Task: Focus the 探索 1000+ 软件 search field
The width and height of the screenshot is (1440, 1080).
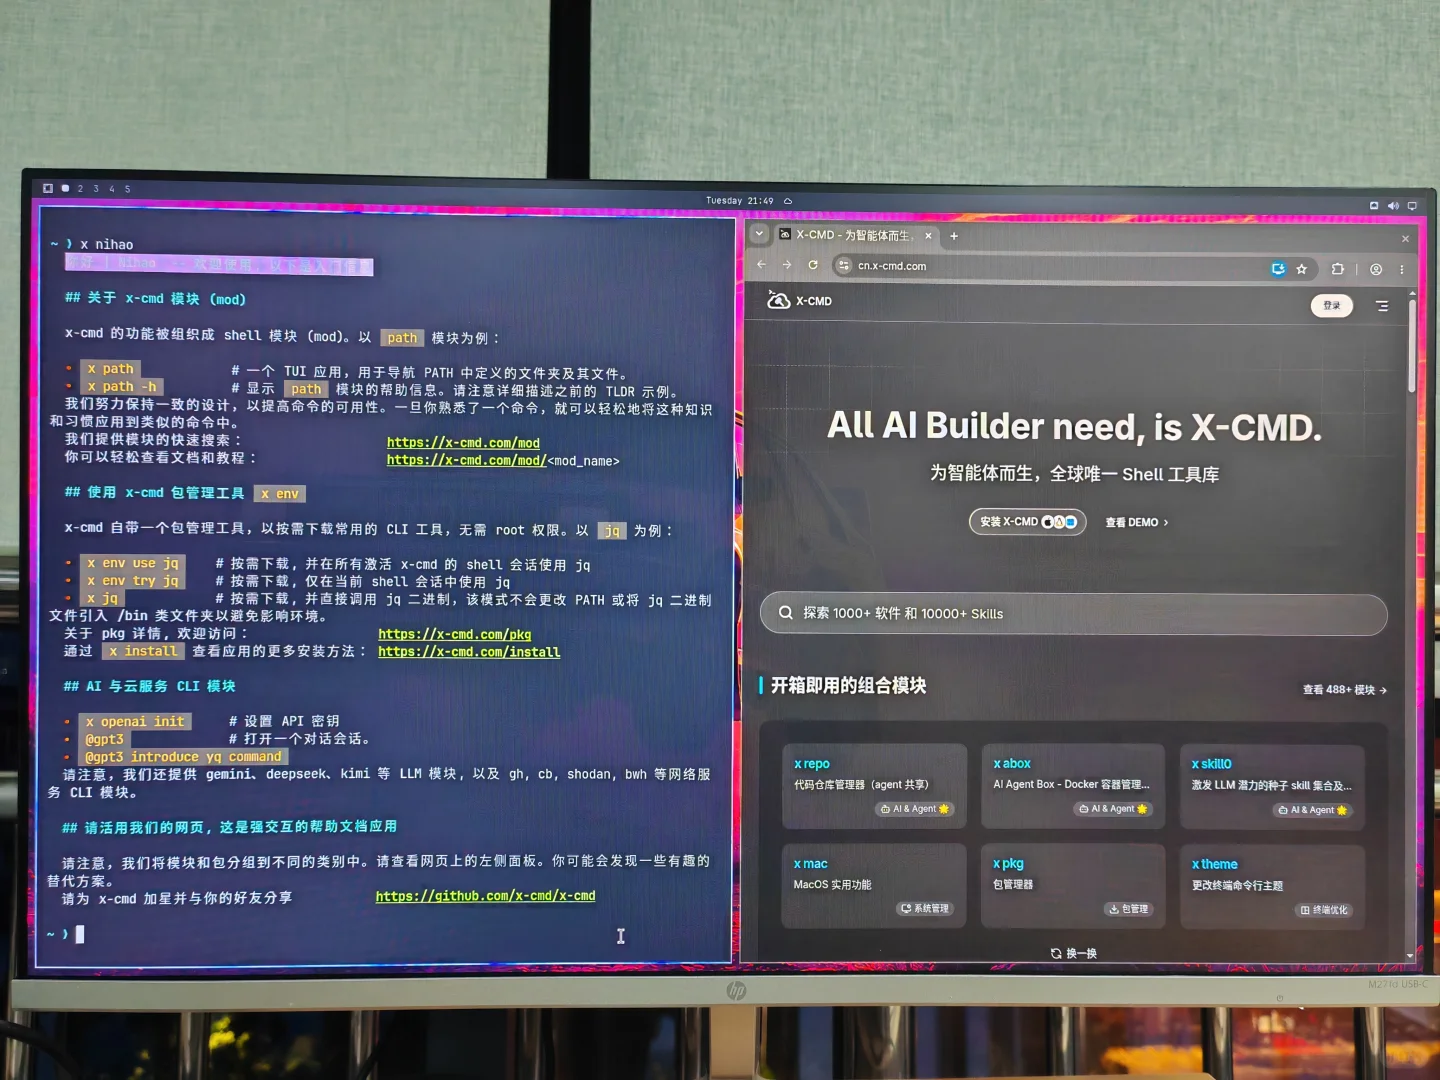Action: click(1074, 614)
